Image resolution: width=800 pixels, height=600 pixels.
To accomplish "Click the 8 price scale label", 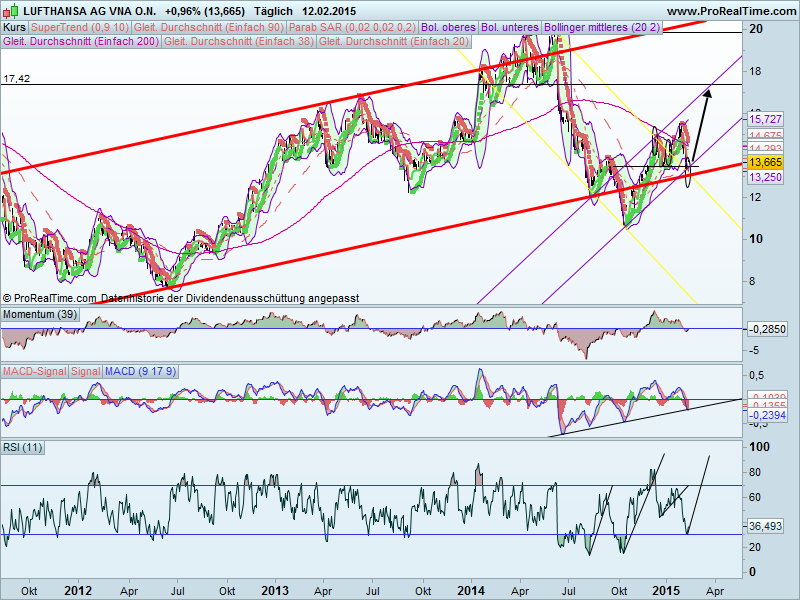I will tap(753, 281).
